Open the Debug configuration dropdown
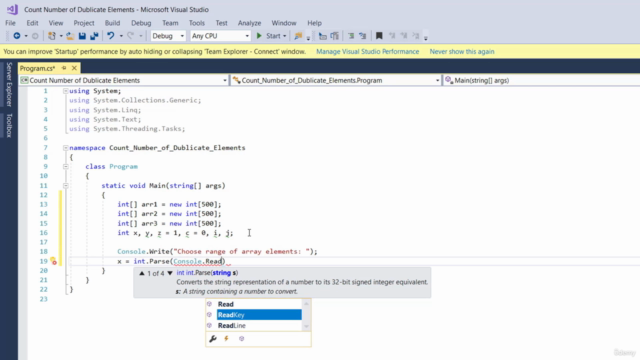Image resolution: width=640 pixels, height=360 pixels. [168, 36]
